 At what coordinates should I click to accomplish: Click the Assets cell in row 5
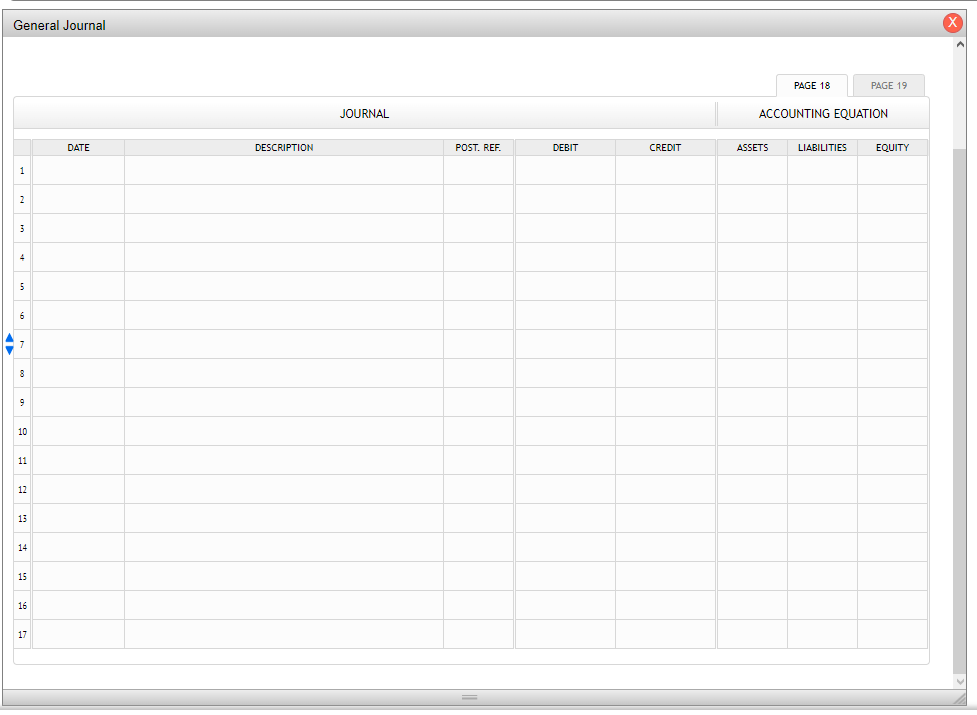coord(752,286)
